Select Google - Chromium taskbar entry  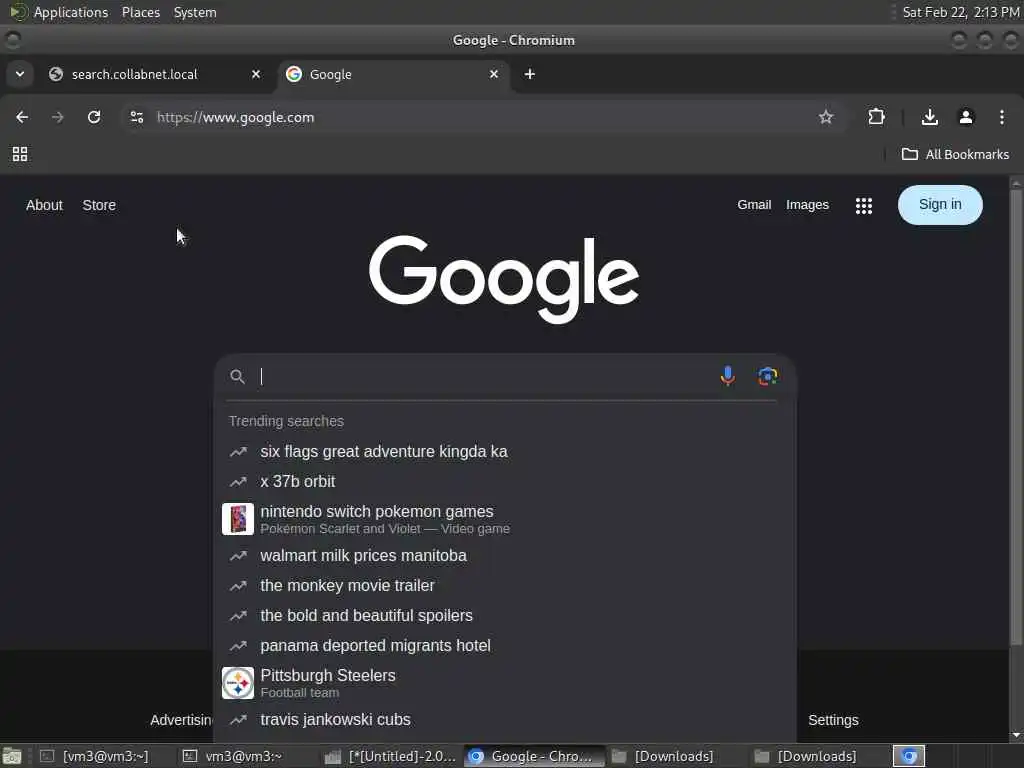(534, 756)
